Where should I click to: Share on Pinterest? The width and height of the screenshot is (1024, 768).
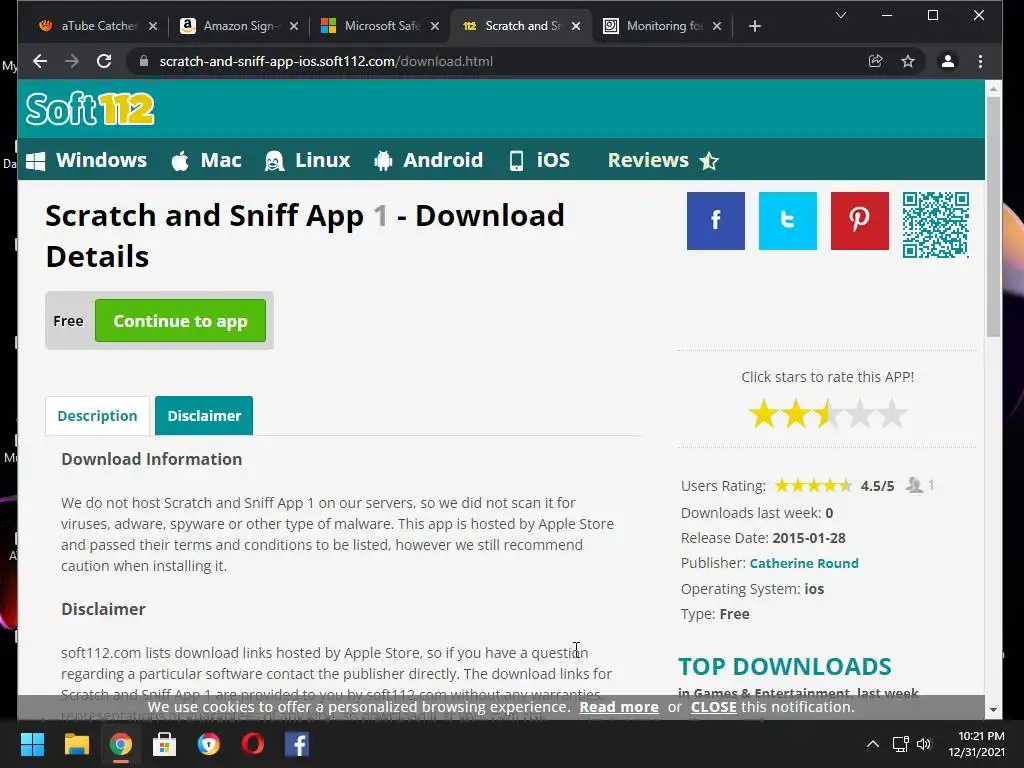859,221
